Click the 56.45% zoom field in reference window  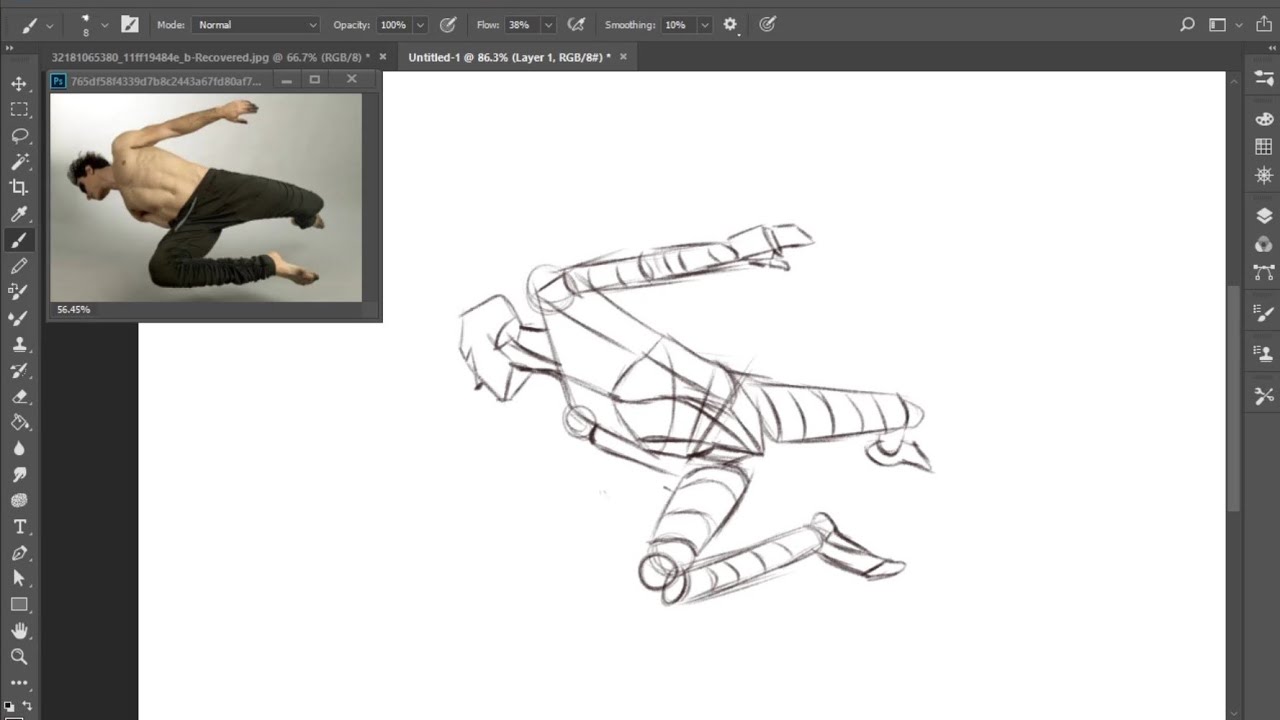(x=74, y=310)
